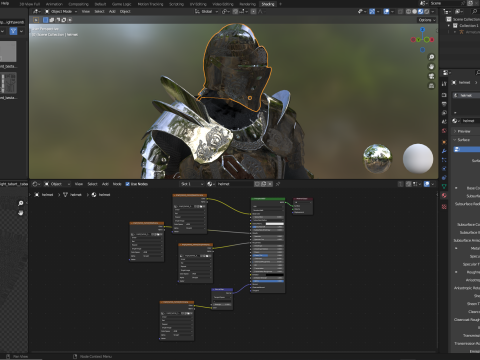The height and width of the screenshot is (360, 480).
Task: Select helmet material slot in list
Action: pyautogui.click(x=466, y=95)
